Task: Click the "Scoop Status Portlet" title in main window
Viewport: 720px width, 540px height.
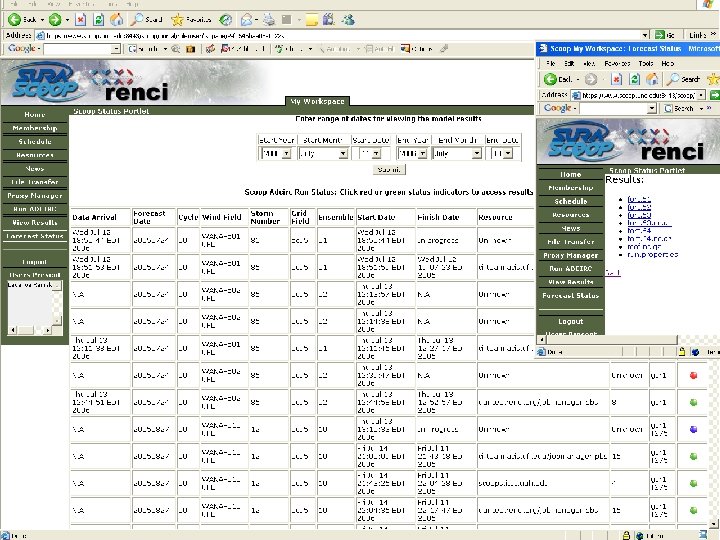Action: coord(111,111)
